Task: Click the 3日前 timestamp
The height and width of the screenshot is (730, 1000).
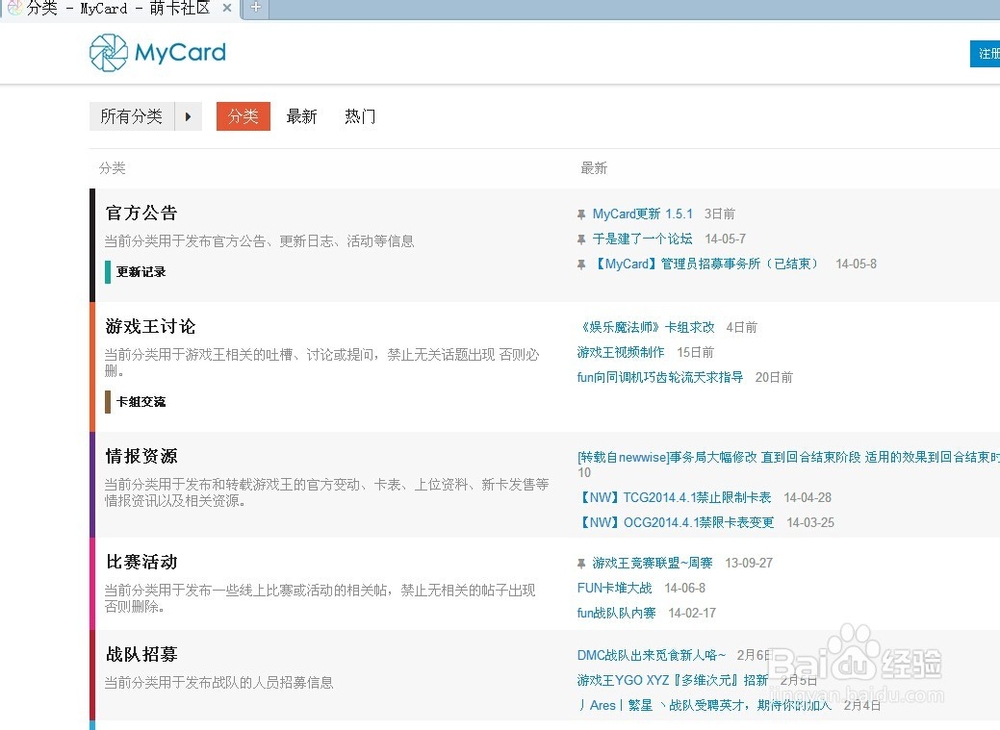Action: pyautogui.click(x=720, y=214)
